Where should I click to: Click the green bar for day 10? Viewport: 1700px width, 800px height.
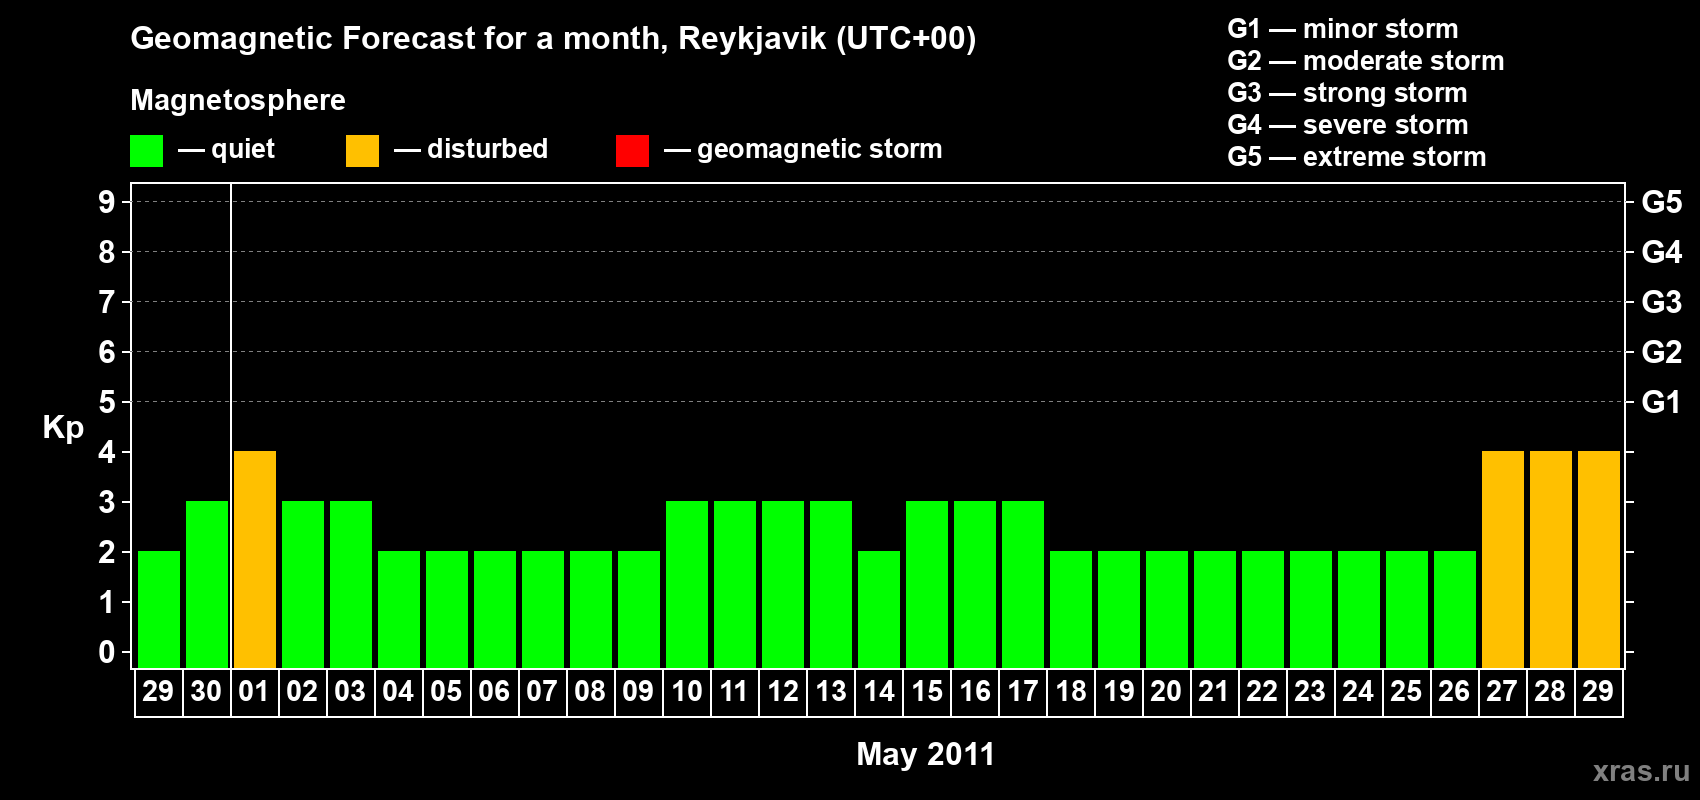[687, 585]
